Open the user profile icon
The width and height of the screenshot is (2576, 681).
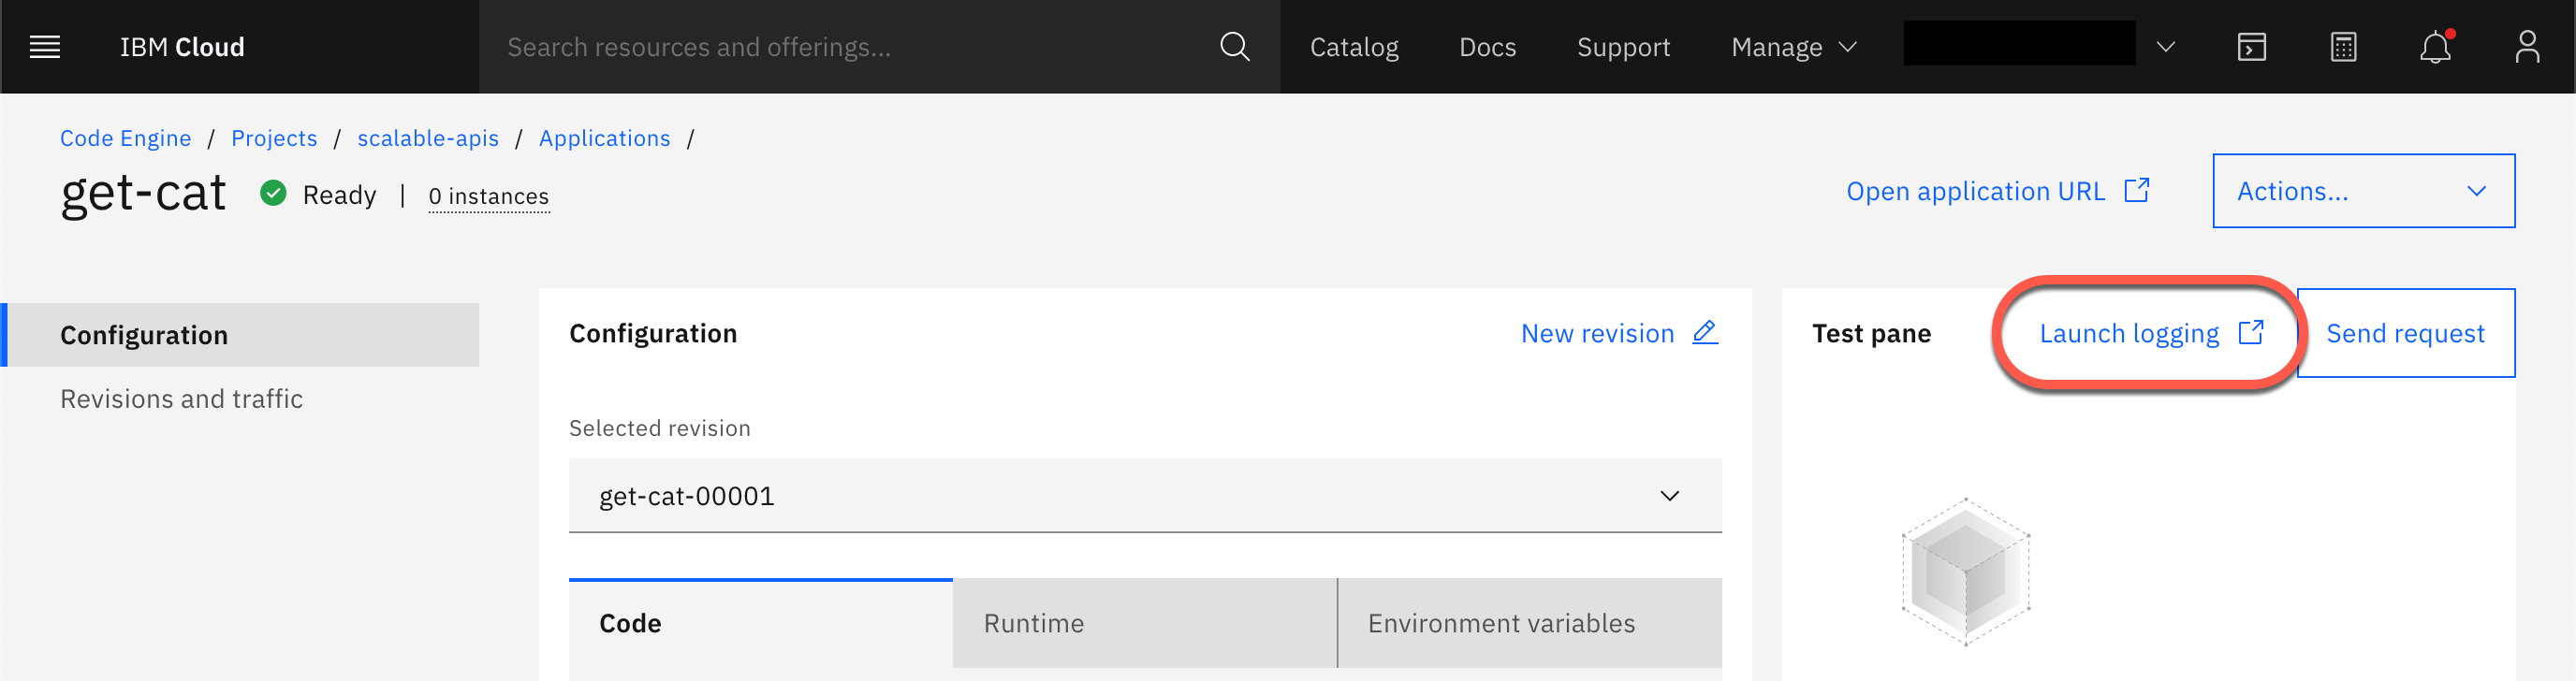click(2527, 47)
